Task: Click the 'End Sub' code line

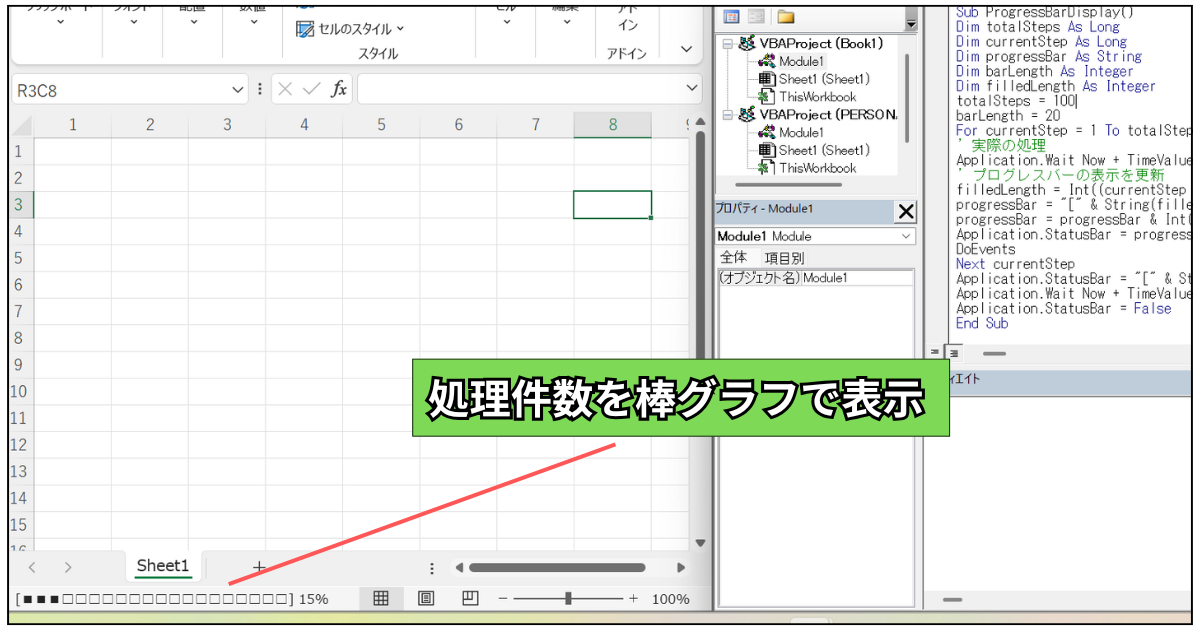Action: (982, 323)
